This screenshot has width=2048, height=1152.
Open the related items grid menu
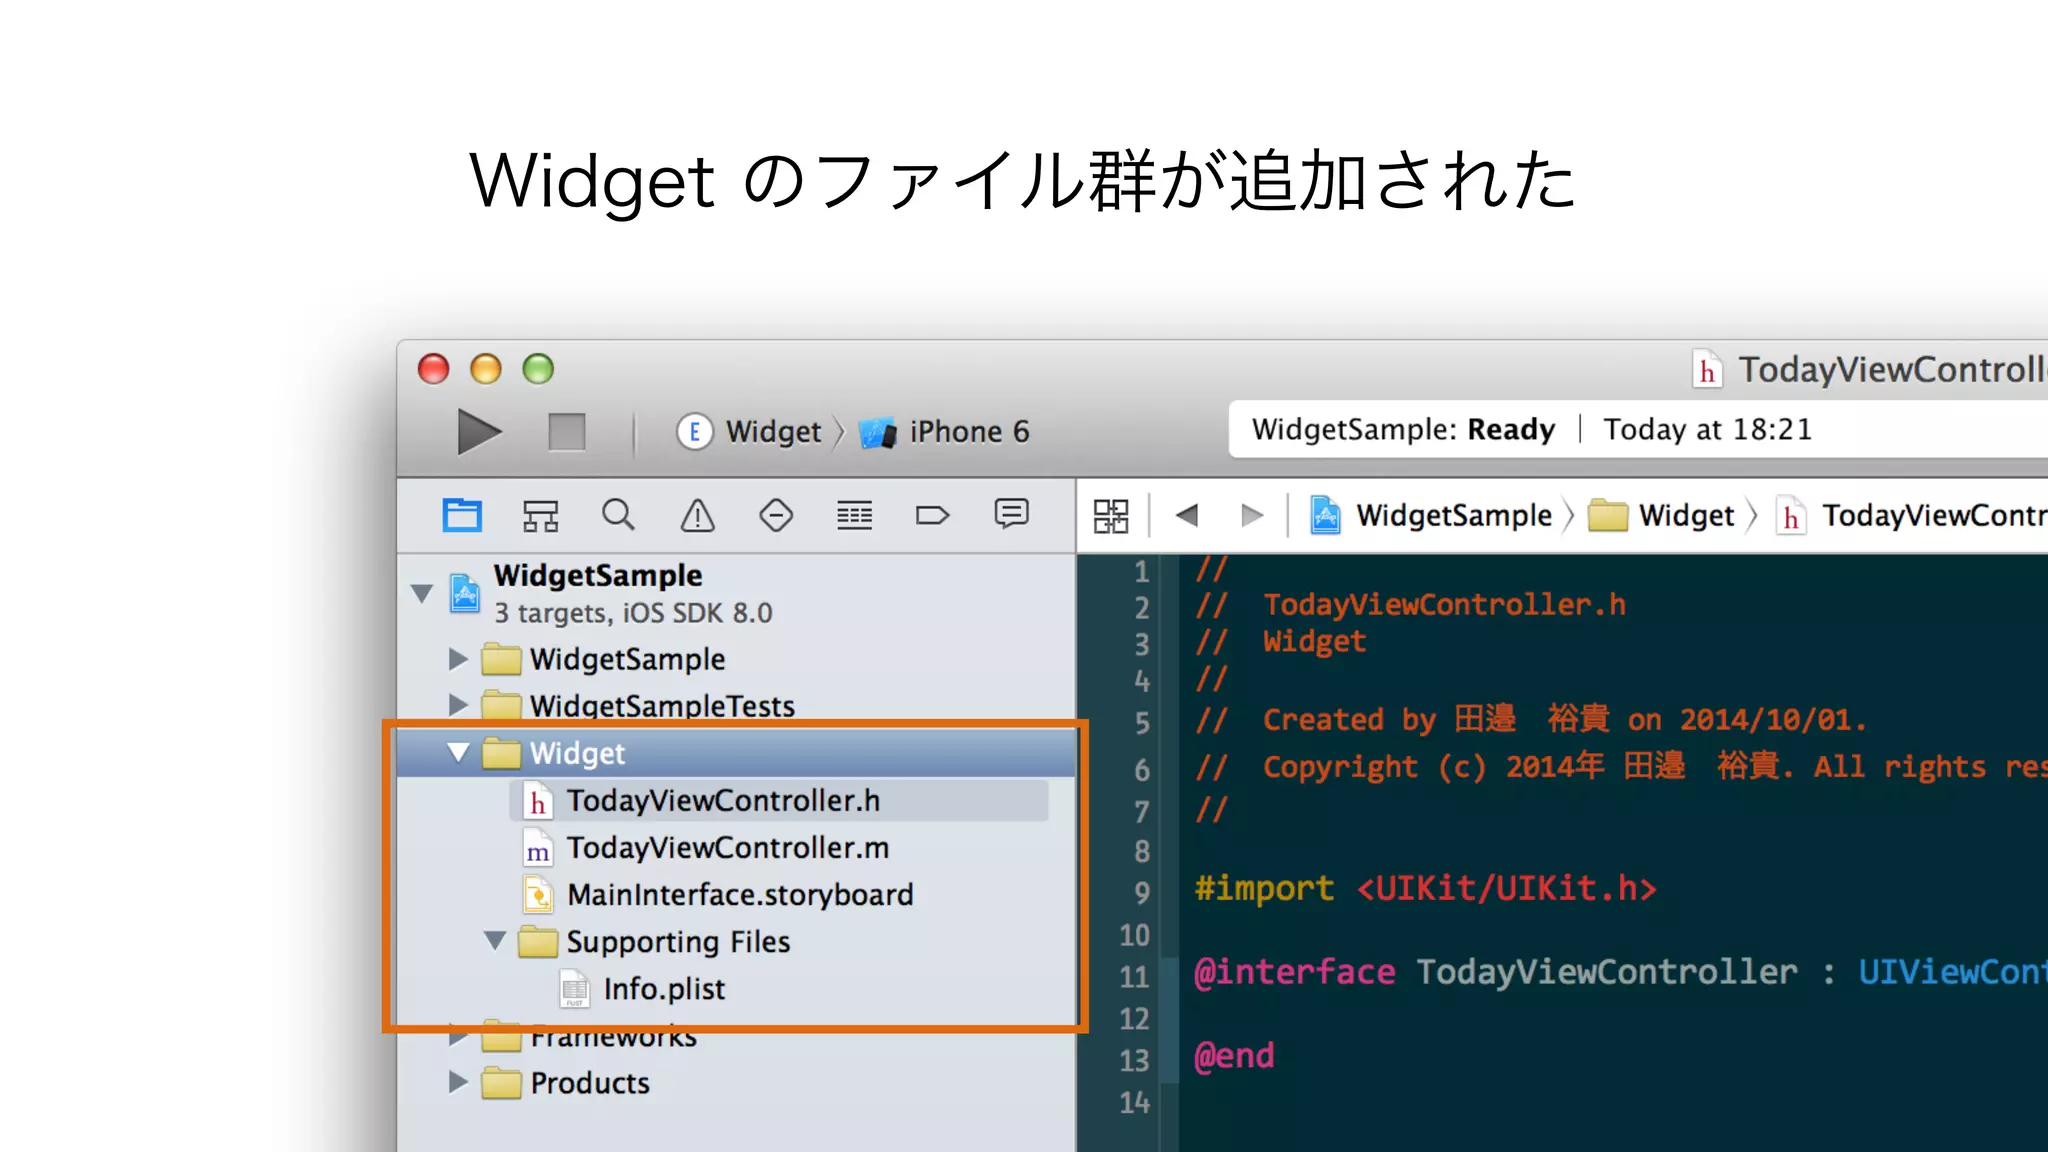(1111, 516)
